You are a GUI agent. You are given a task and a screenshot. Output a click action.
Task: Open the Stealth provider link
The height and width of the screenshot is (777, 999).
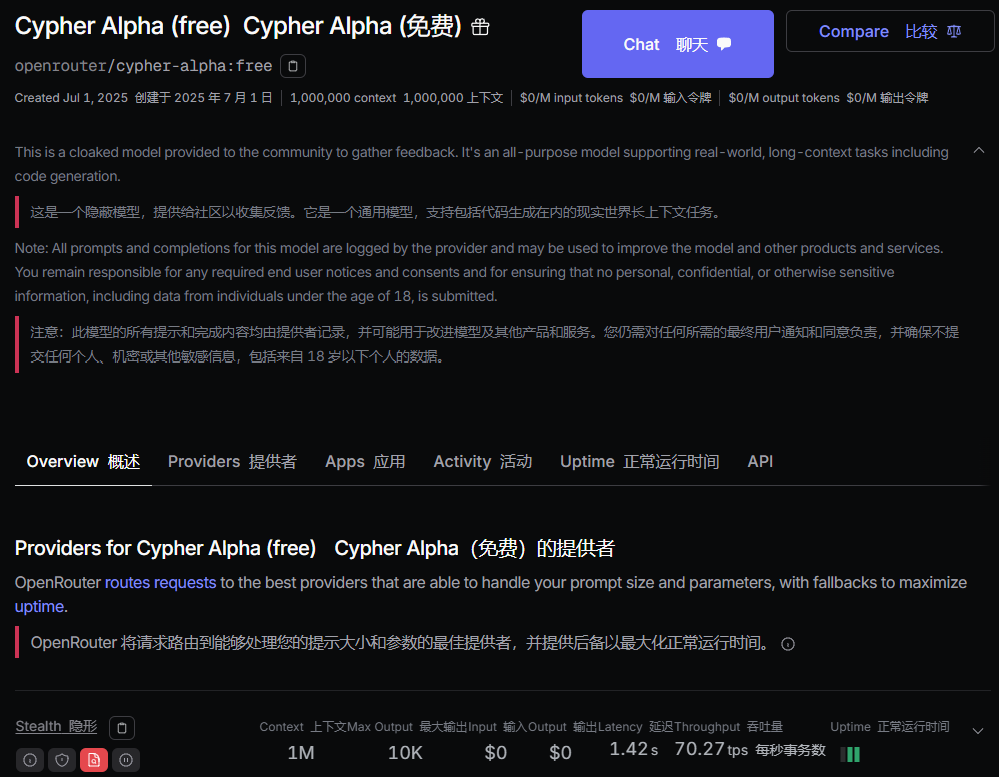tap(56, 727)
